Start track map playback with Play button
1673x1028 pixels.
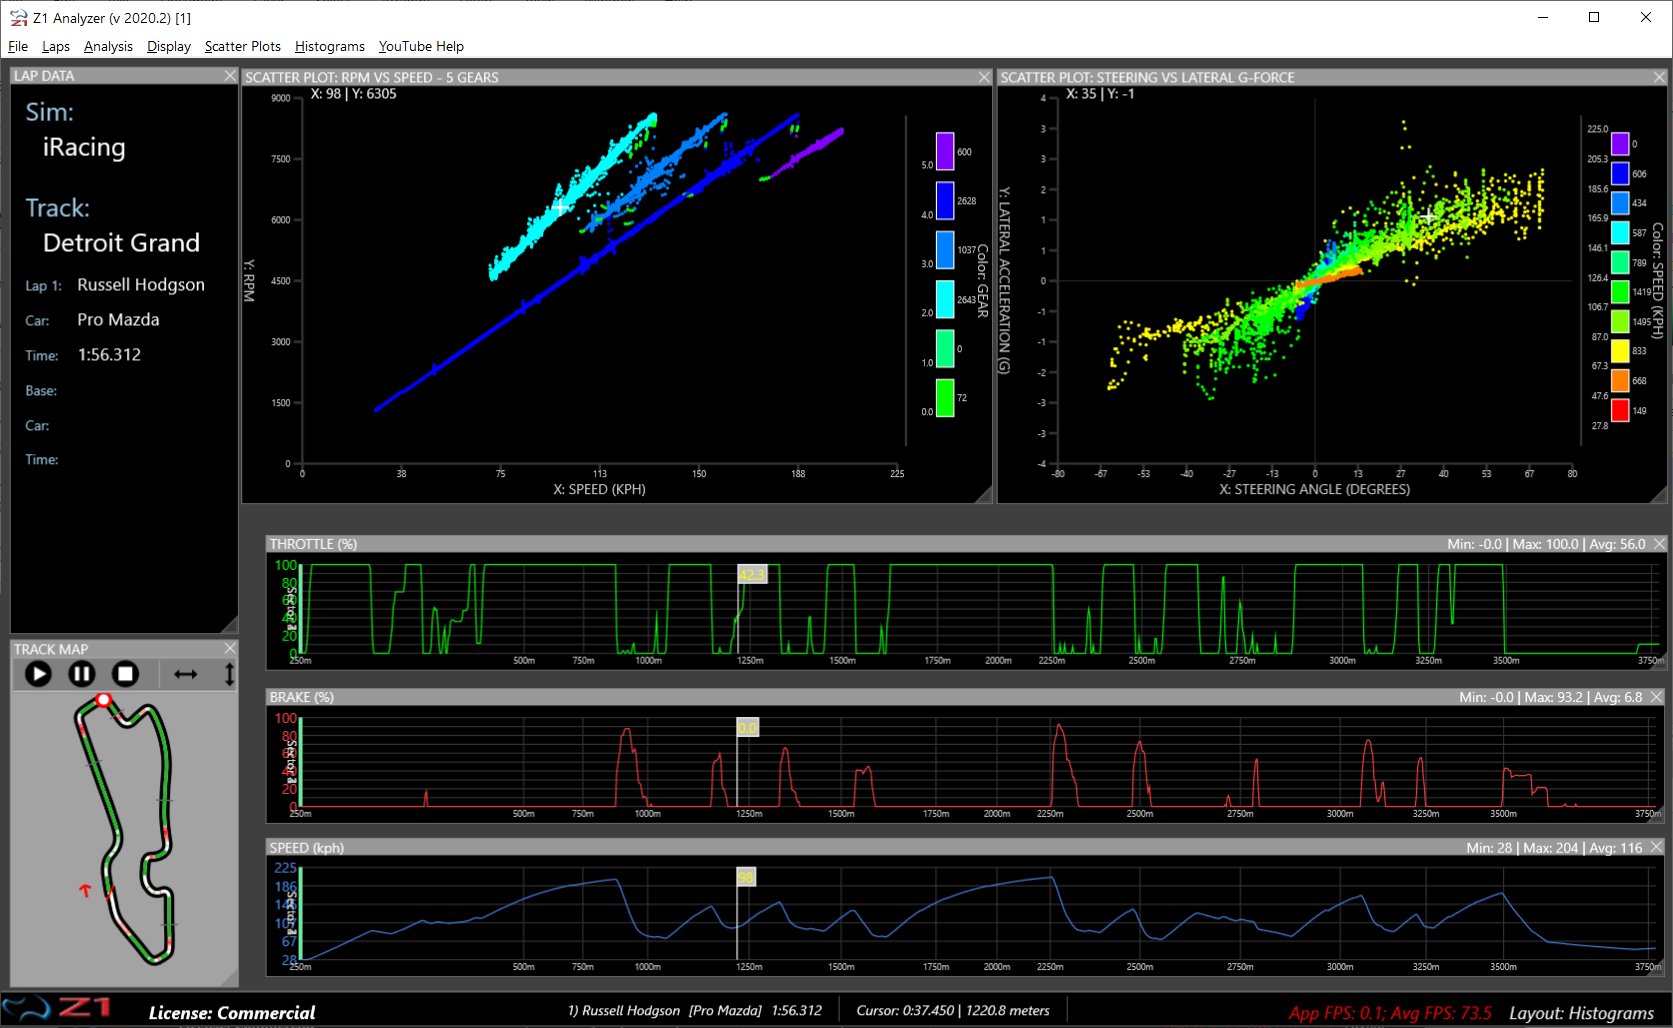coord(38,674)
